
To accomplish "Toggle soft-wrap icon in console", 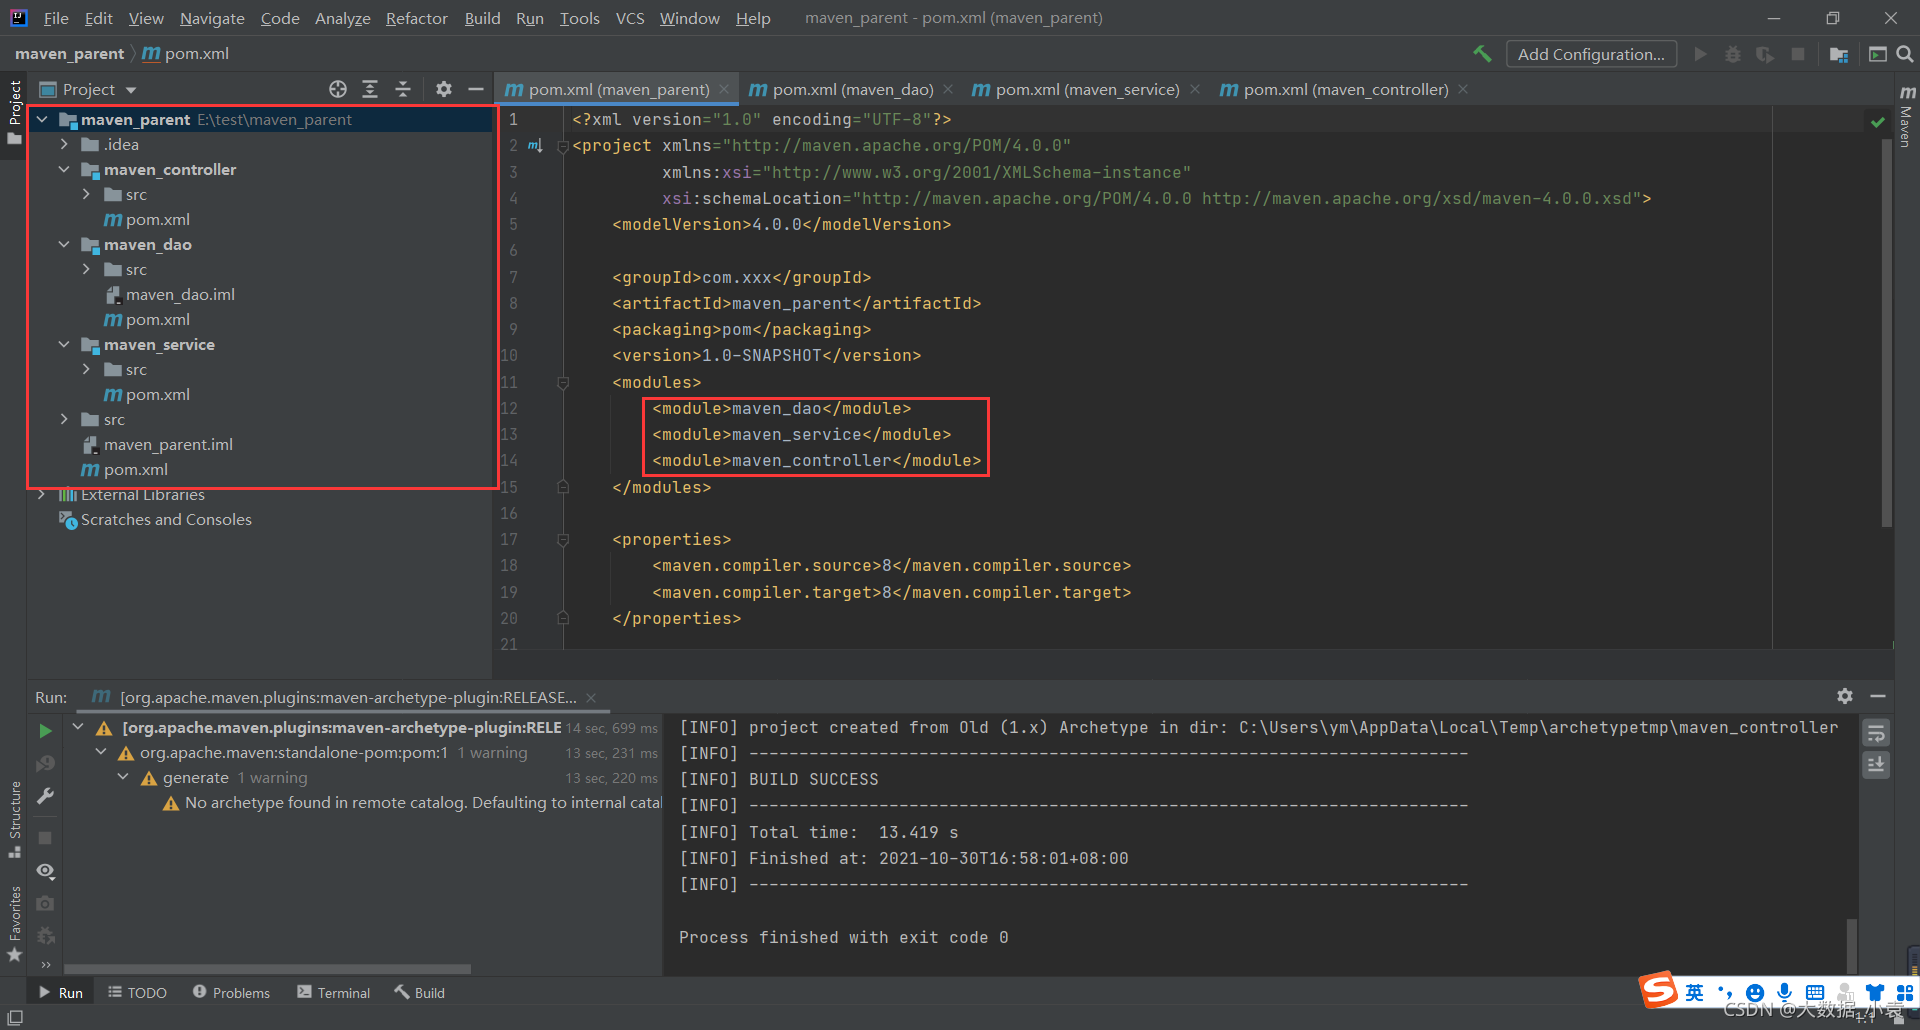I will pos(1876,733).
